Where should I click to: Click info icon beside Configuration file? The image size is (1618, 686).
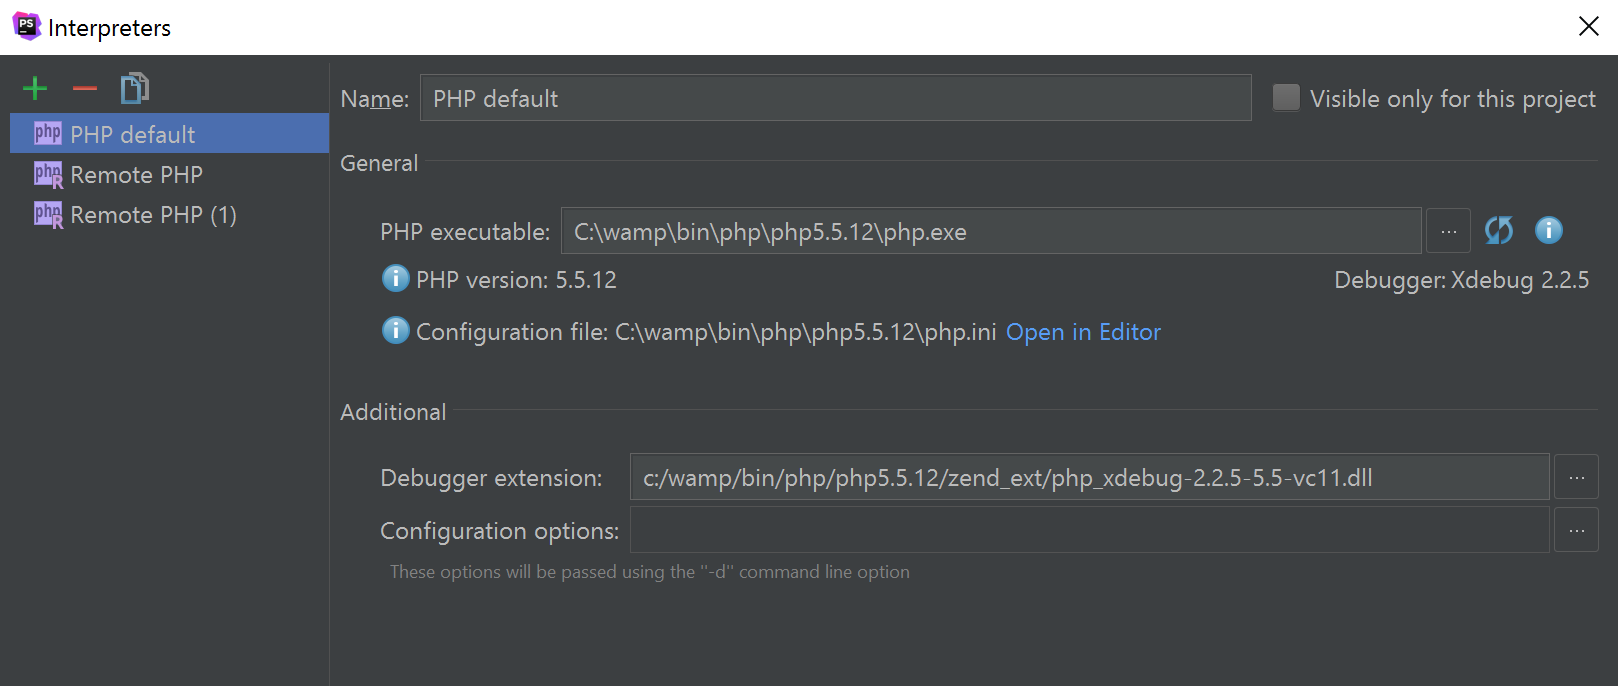396,330
